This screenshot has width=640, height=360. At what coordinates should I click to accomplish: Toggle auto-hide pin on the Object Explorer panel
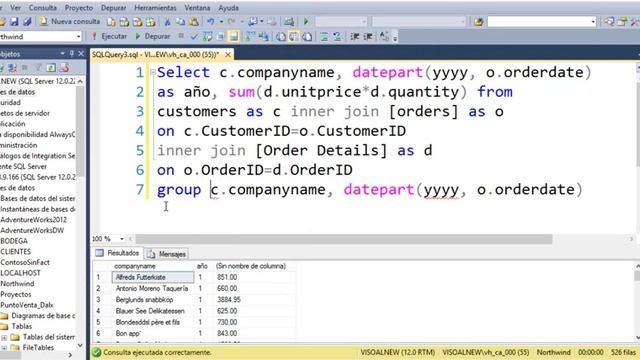tap(72, 53)
